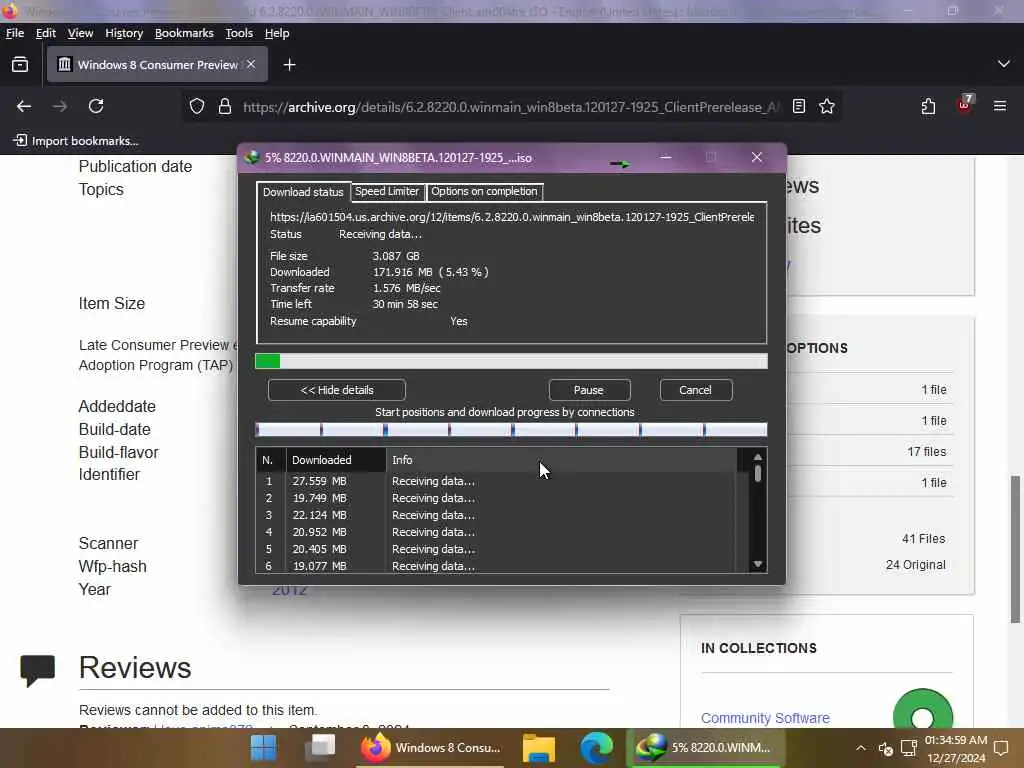Image resolution: width=1024 pixels, height=768 pixels.
Task: Open tracking protection shield icon
Action: [197, 106]
